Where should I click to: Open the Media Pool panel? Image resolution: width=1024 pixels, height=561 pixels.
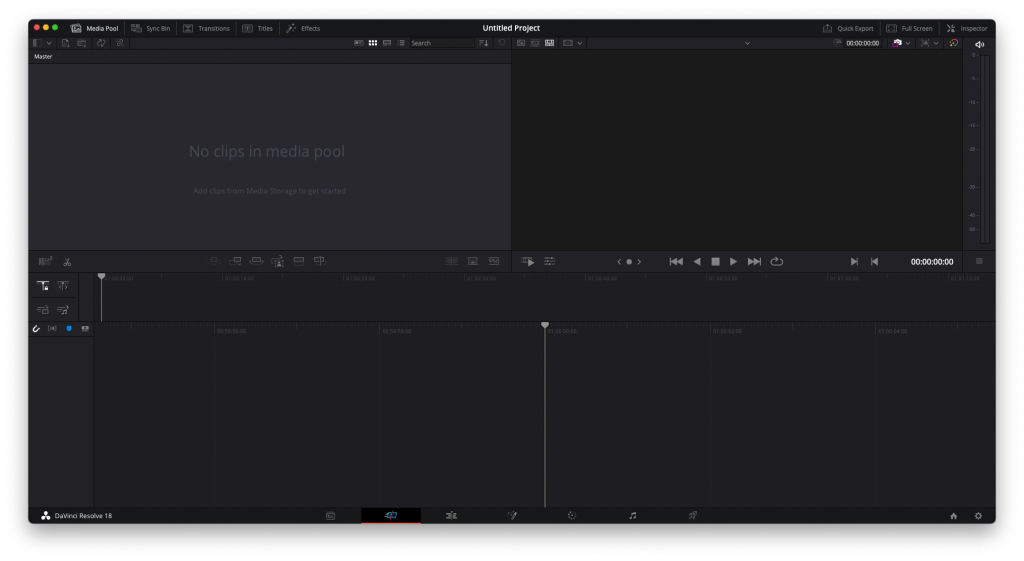pyautogui.click(x=95, y=28)
